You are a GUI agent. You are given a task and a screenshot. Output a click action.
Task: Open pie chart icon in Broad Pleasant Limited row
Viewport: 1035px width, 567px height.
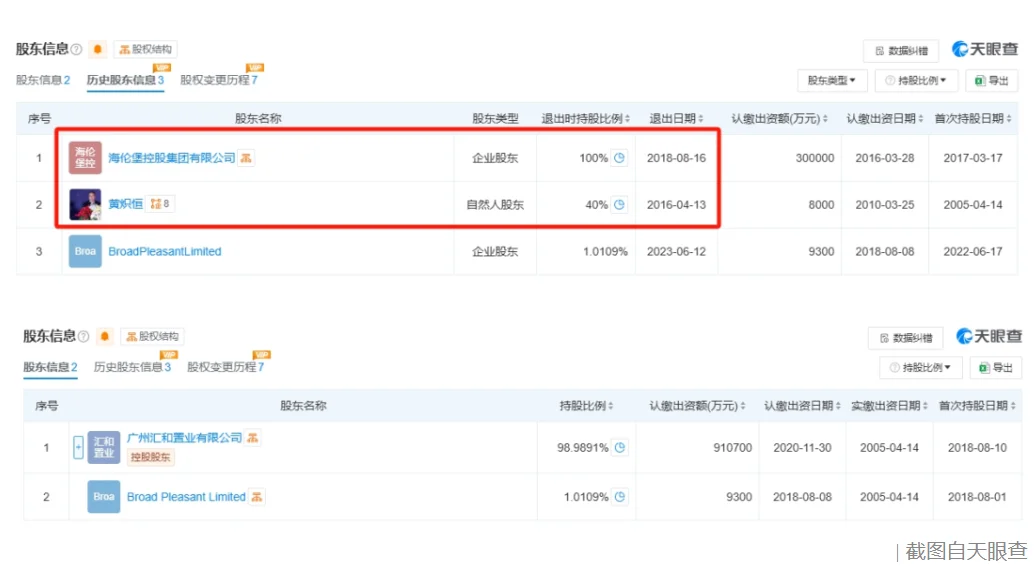click(x=620, y=496)
